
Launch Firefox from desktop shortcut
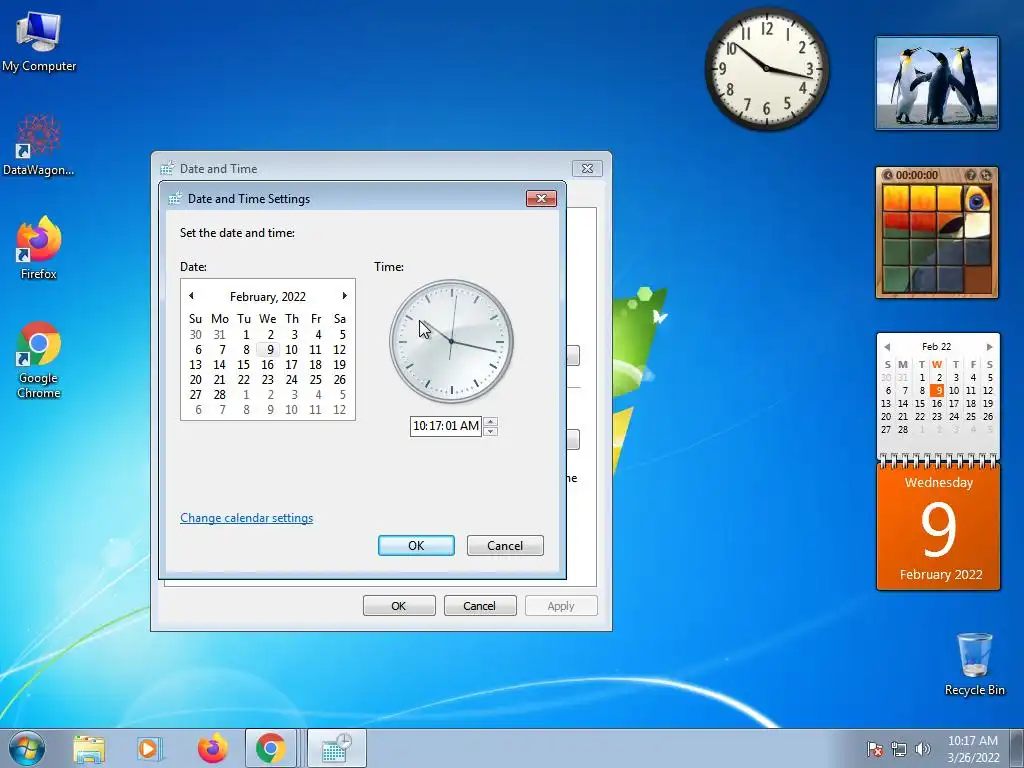[39, 248]
